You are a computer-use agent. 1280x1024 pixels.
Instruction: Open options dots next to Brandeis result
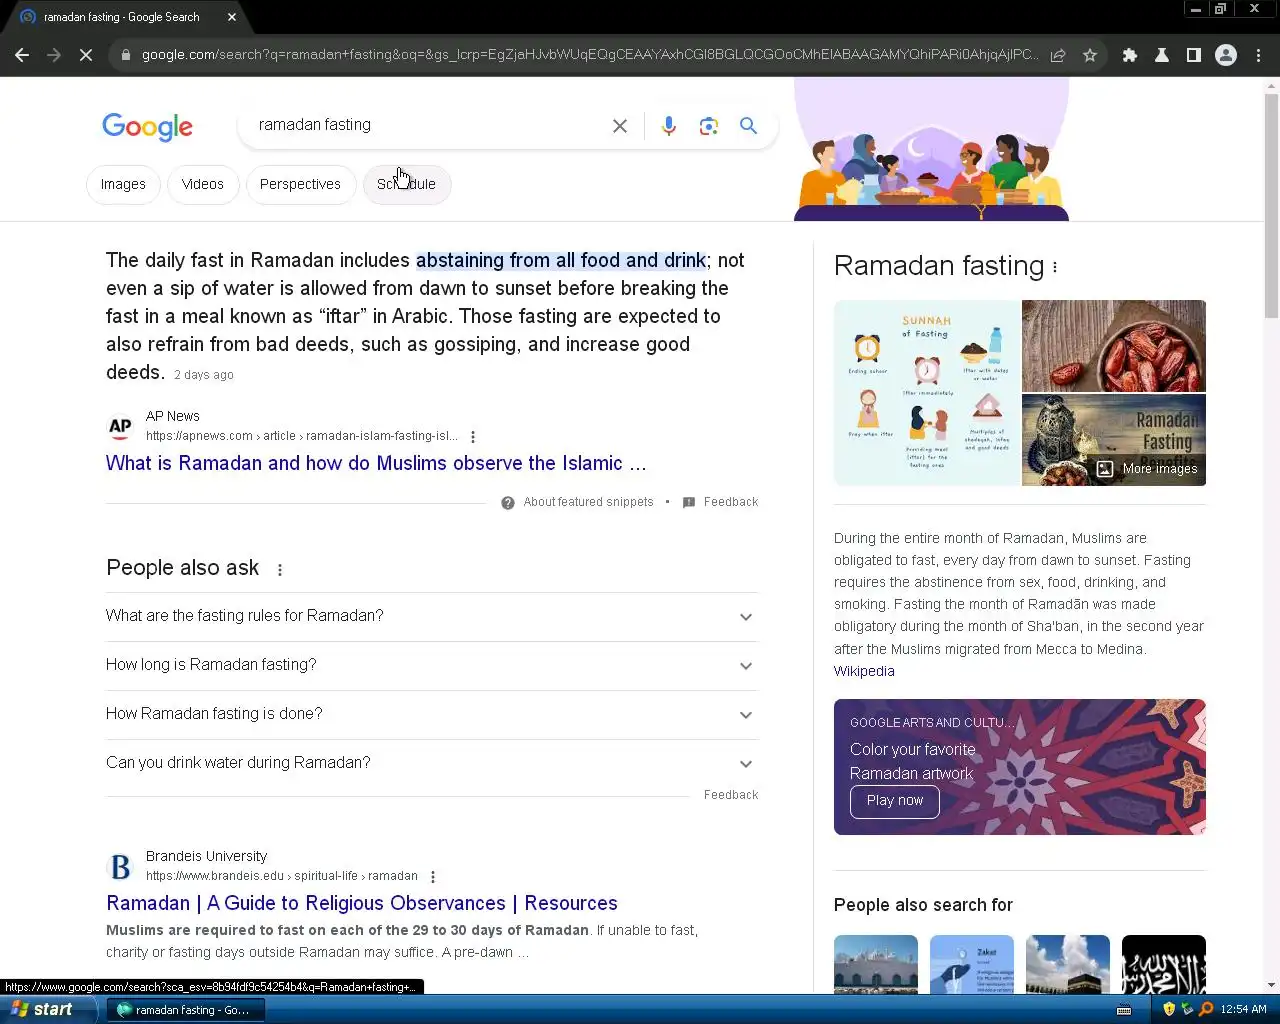[433, 877]
